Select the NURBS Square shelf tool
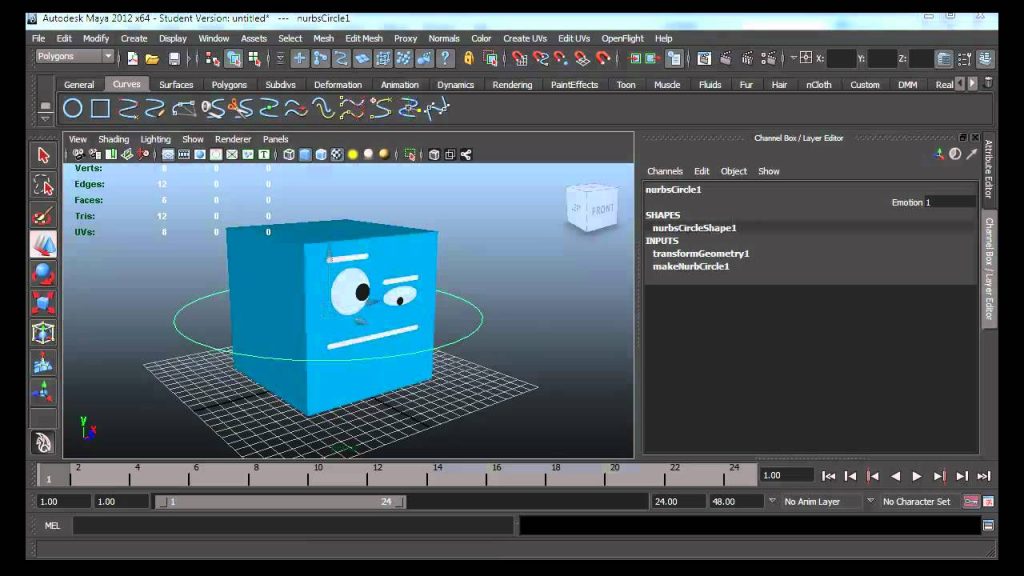The width and height of the screenshot is (1024, 576). tap(100, 108)
